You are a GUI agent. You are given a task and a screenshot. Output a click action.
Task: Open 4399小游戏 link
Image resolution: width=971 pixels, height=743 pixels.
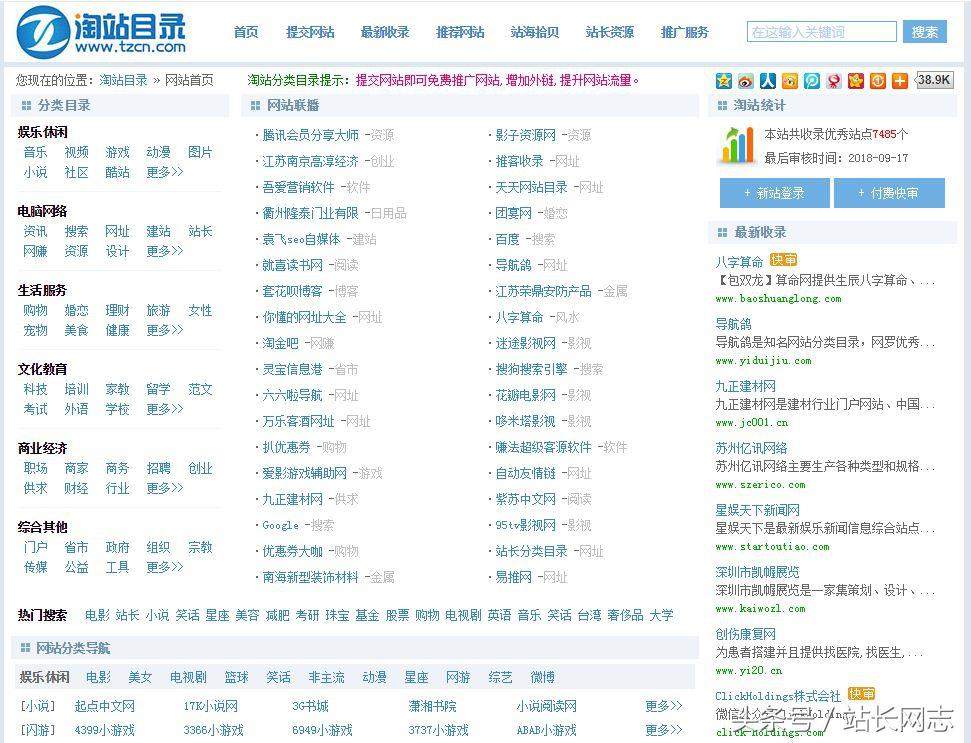click(104, 730)
